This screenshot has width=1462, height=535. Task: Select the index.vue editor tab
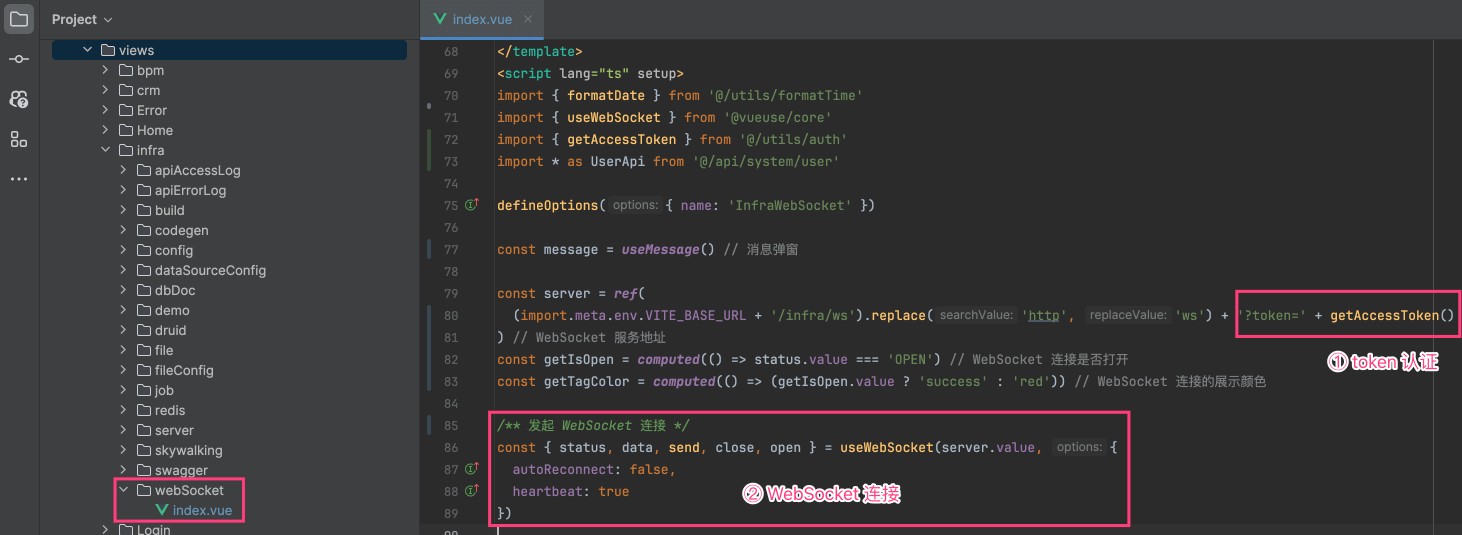tap(481, 19)
